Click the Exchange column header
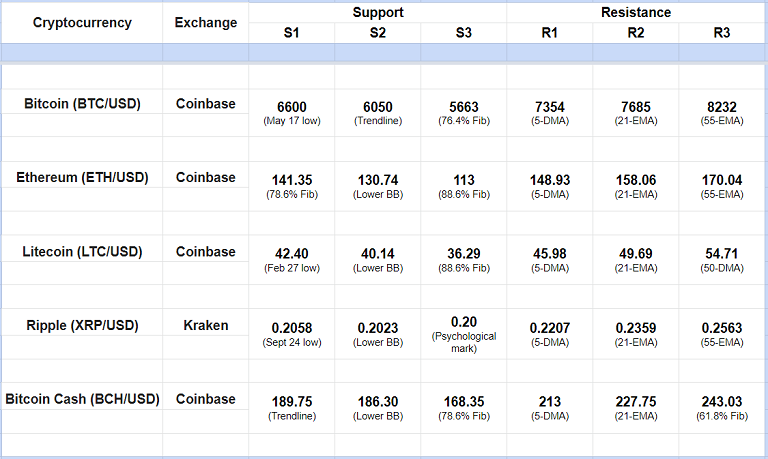768x459 pixels. pos(205,23)
